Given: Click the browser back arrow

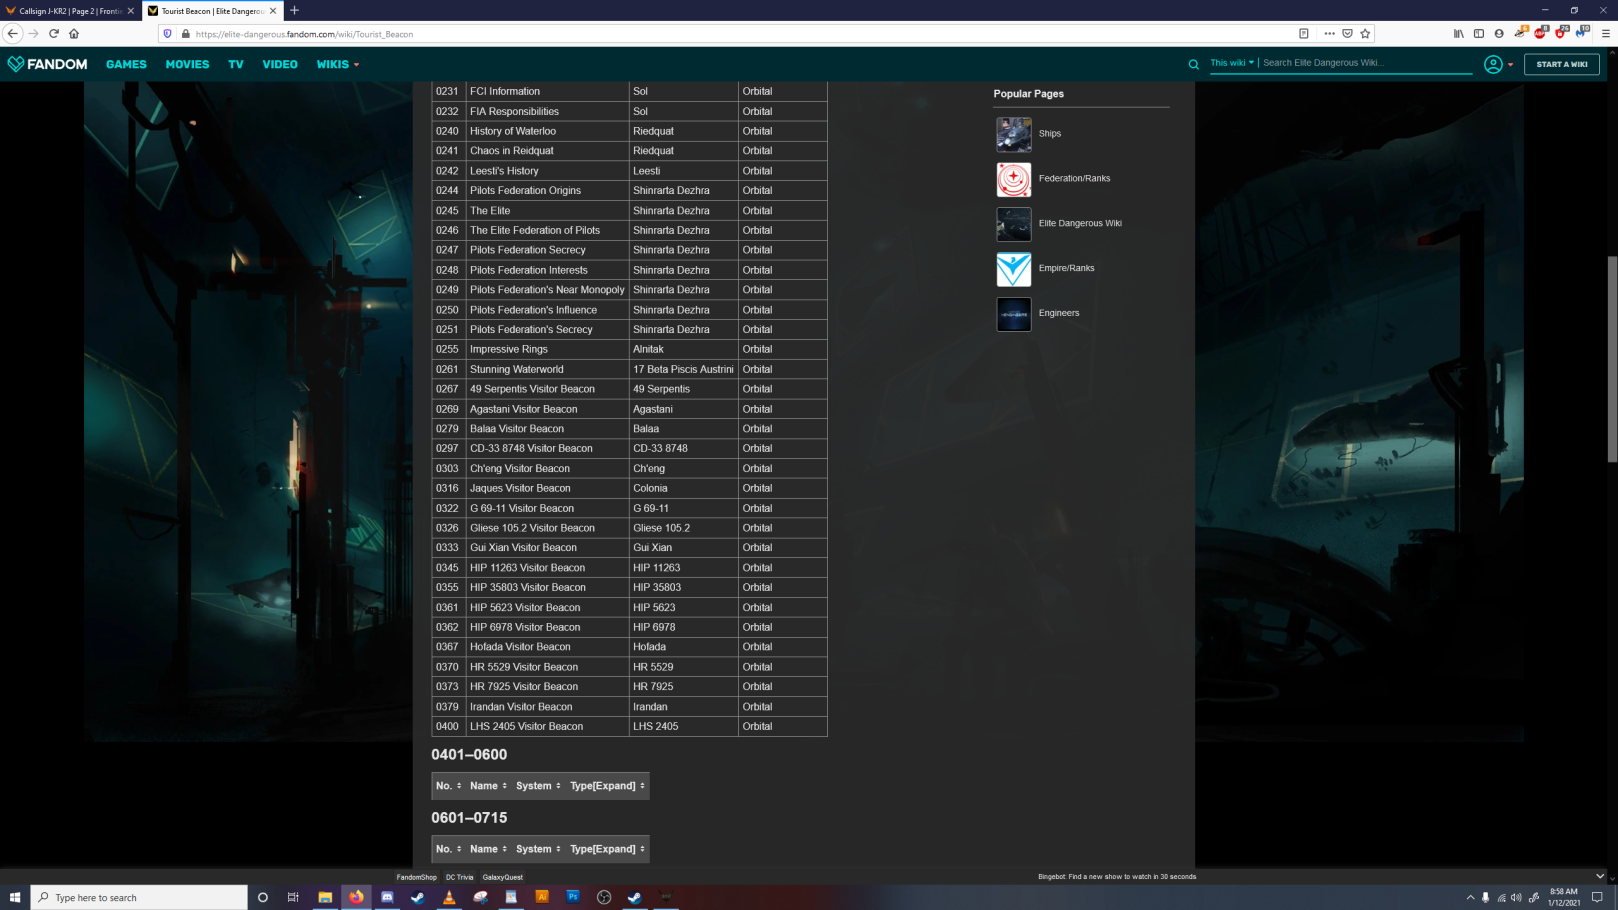Looking at the screenshot, I should click(x=13, y=33).
